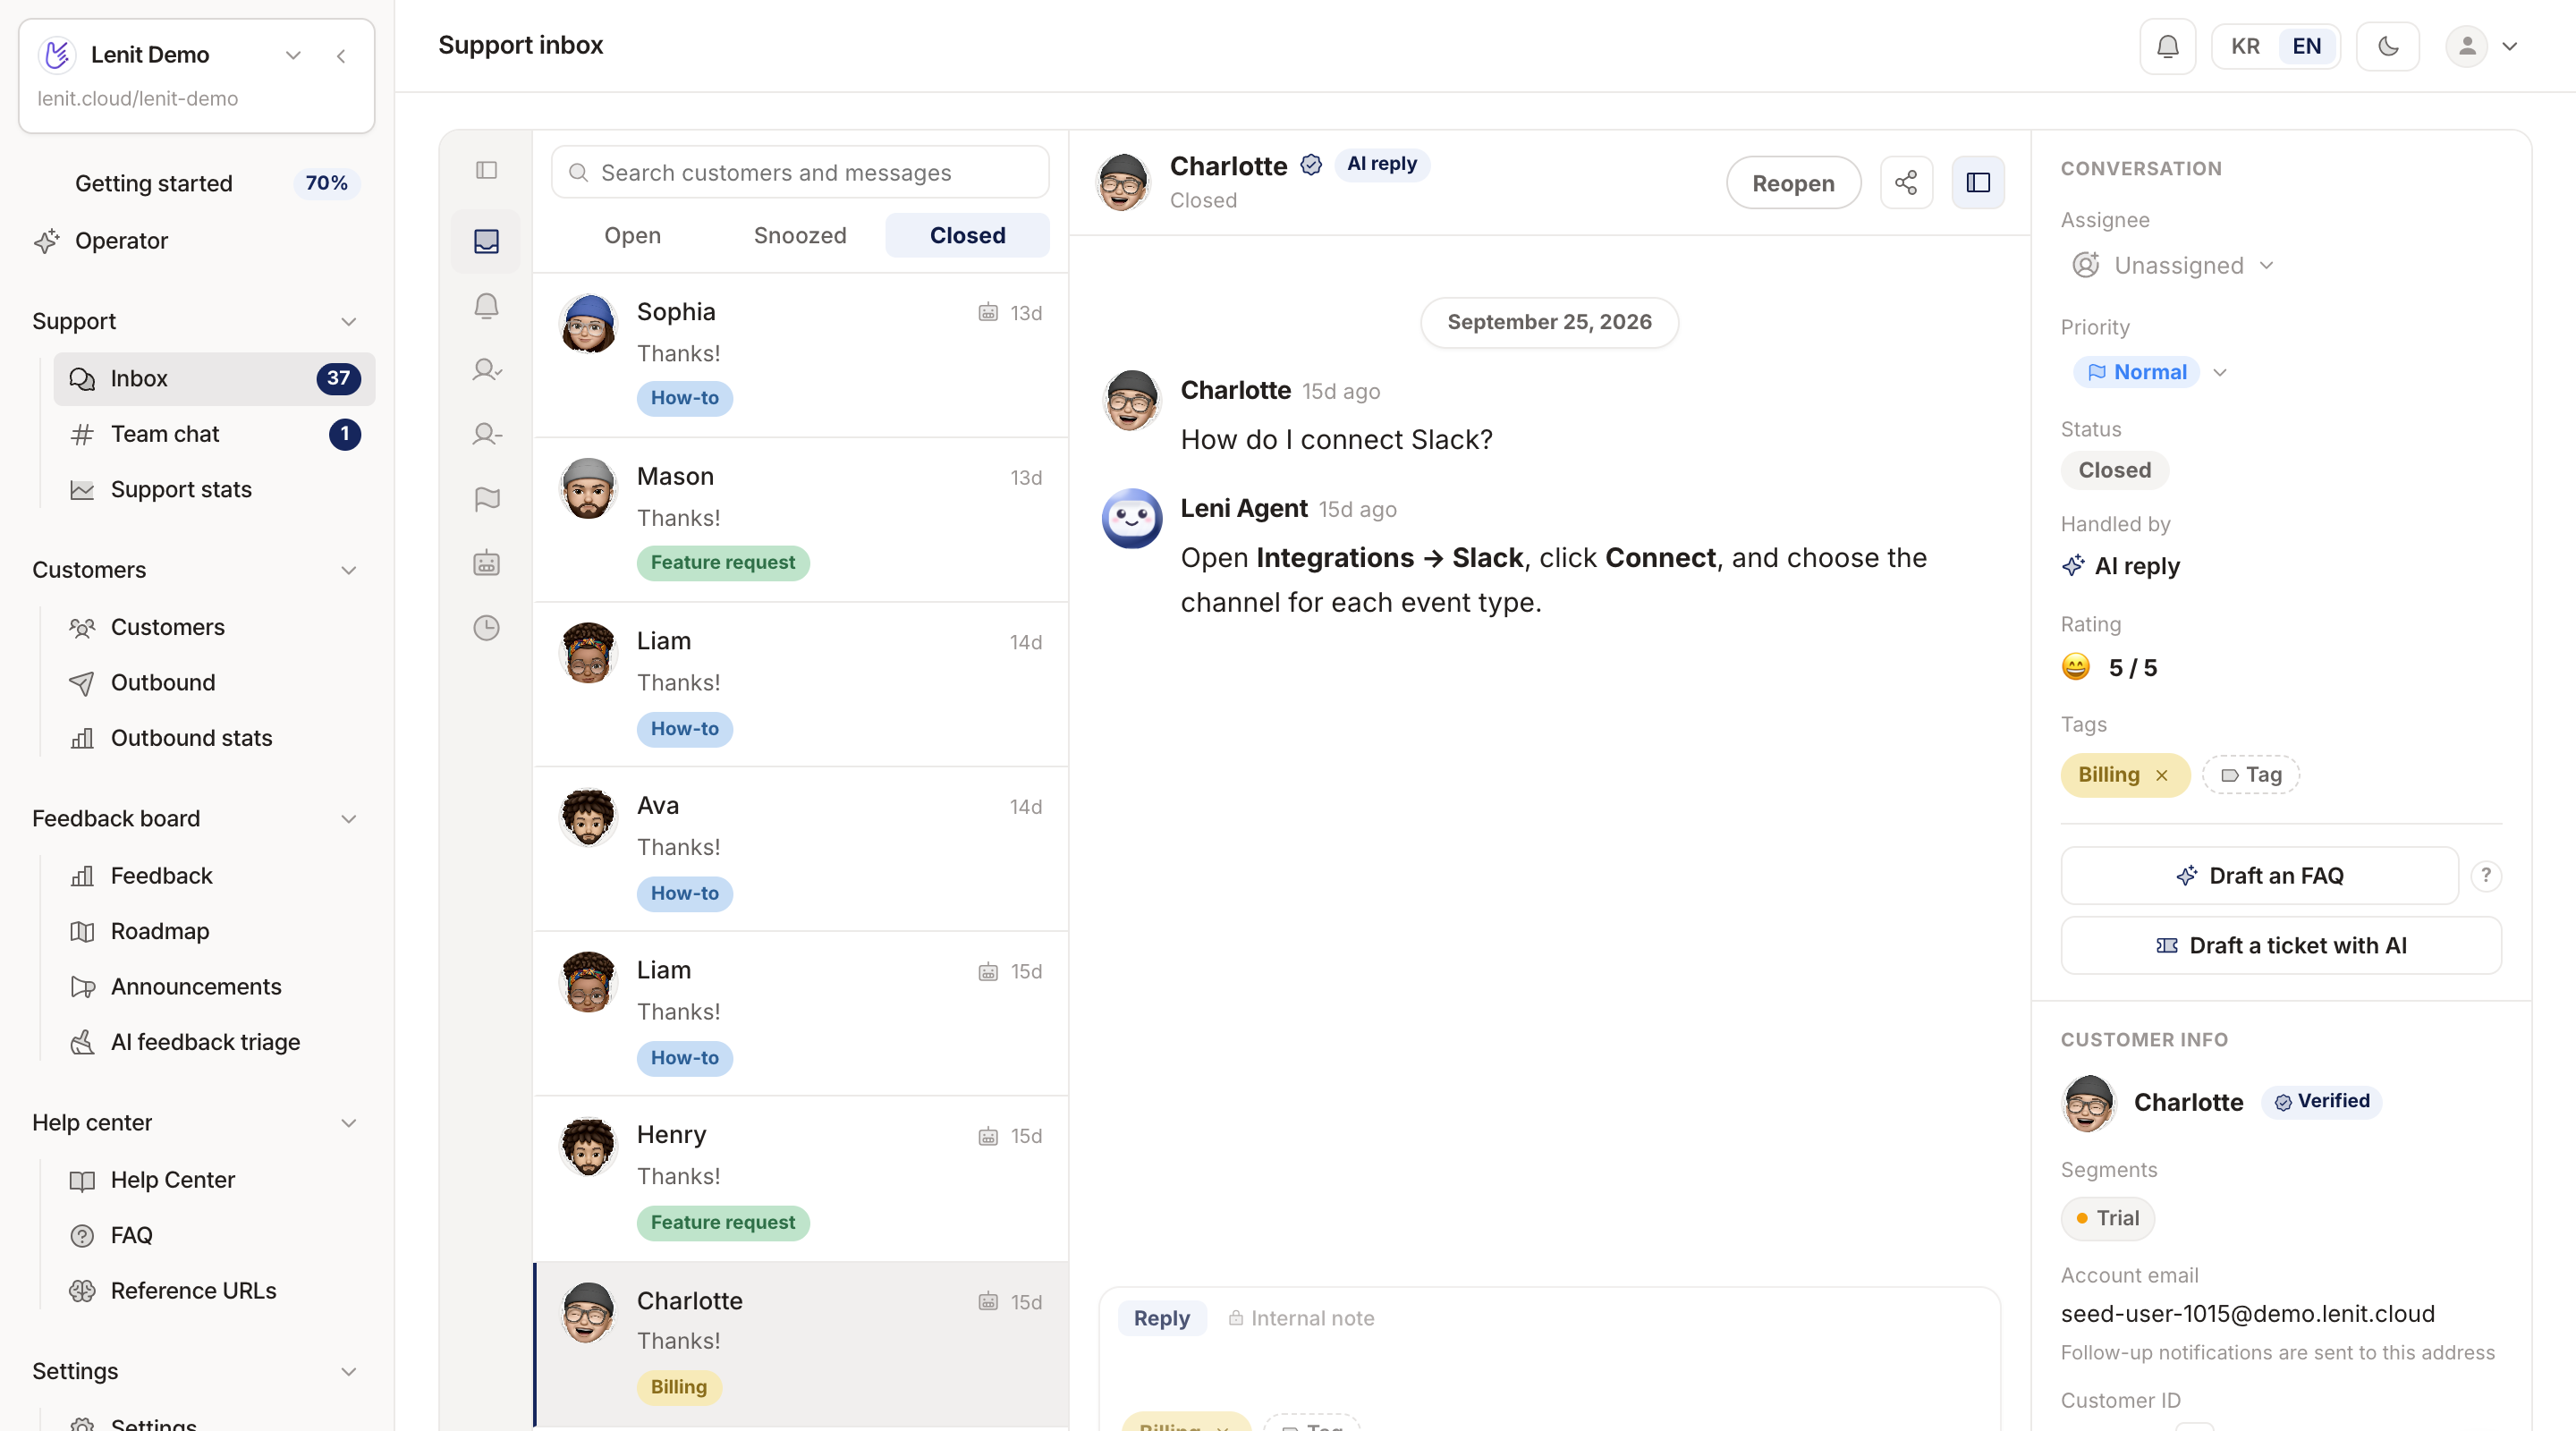2576x1431 pixels.
Task: Click the Reopen button
Action: pyautogui.click(x=1793, y=183)
